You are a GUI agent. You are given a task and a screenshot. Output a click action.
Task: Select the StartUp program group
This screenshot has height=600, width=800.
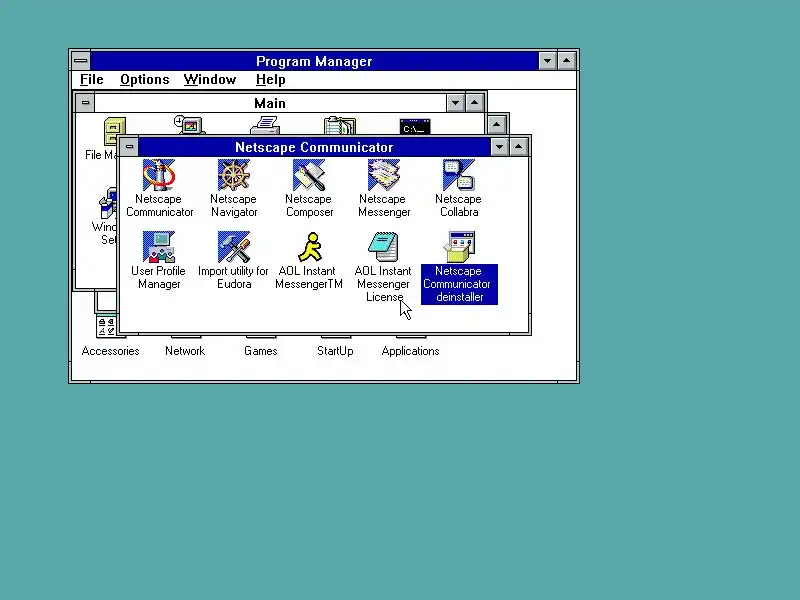335,351
